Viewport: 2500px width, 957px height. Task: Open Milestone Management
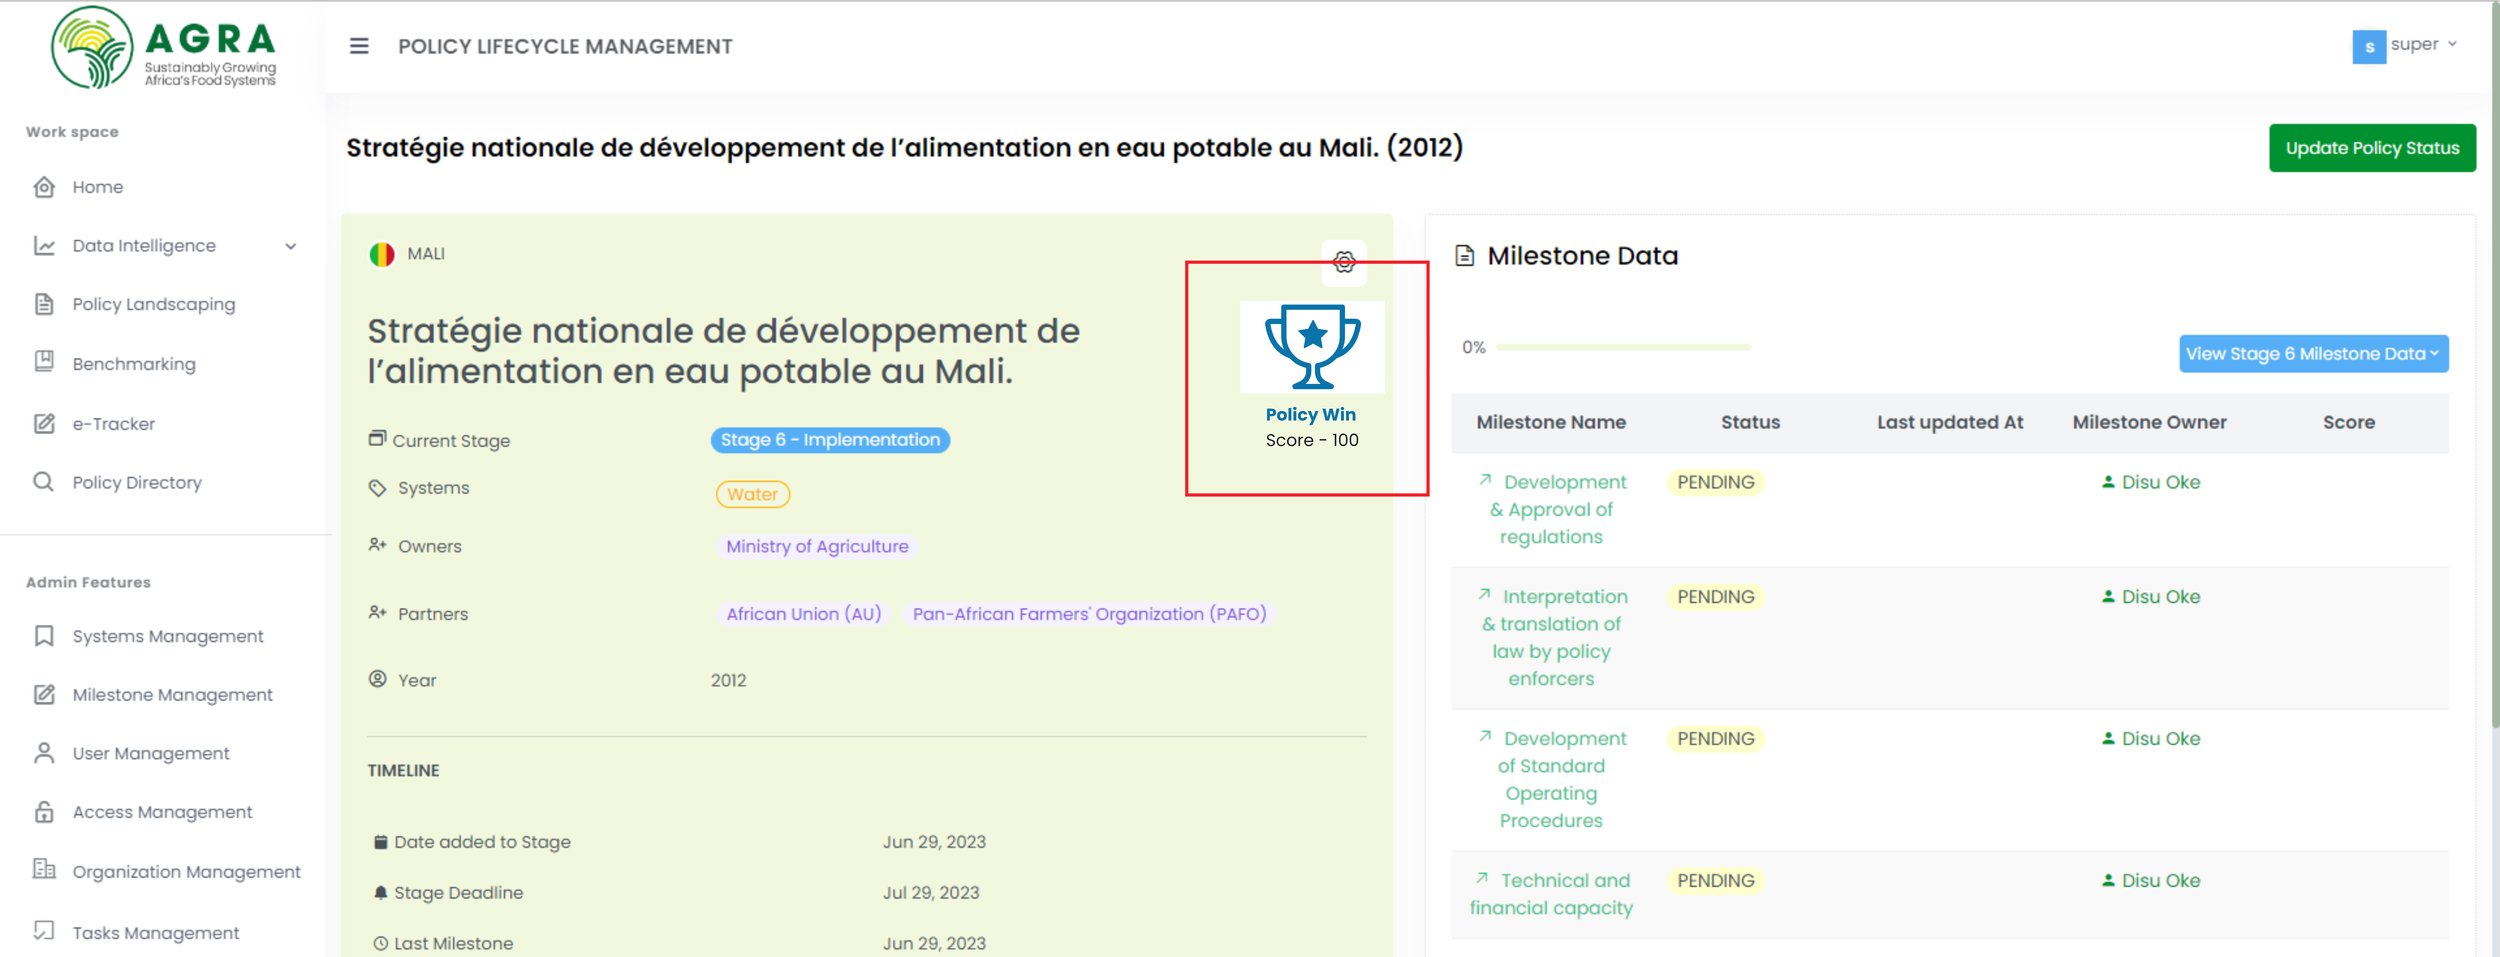(x=172, y=695)
